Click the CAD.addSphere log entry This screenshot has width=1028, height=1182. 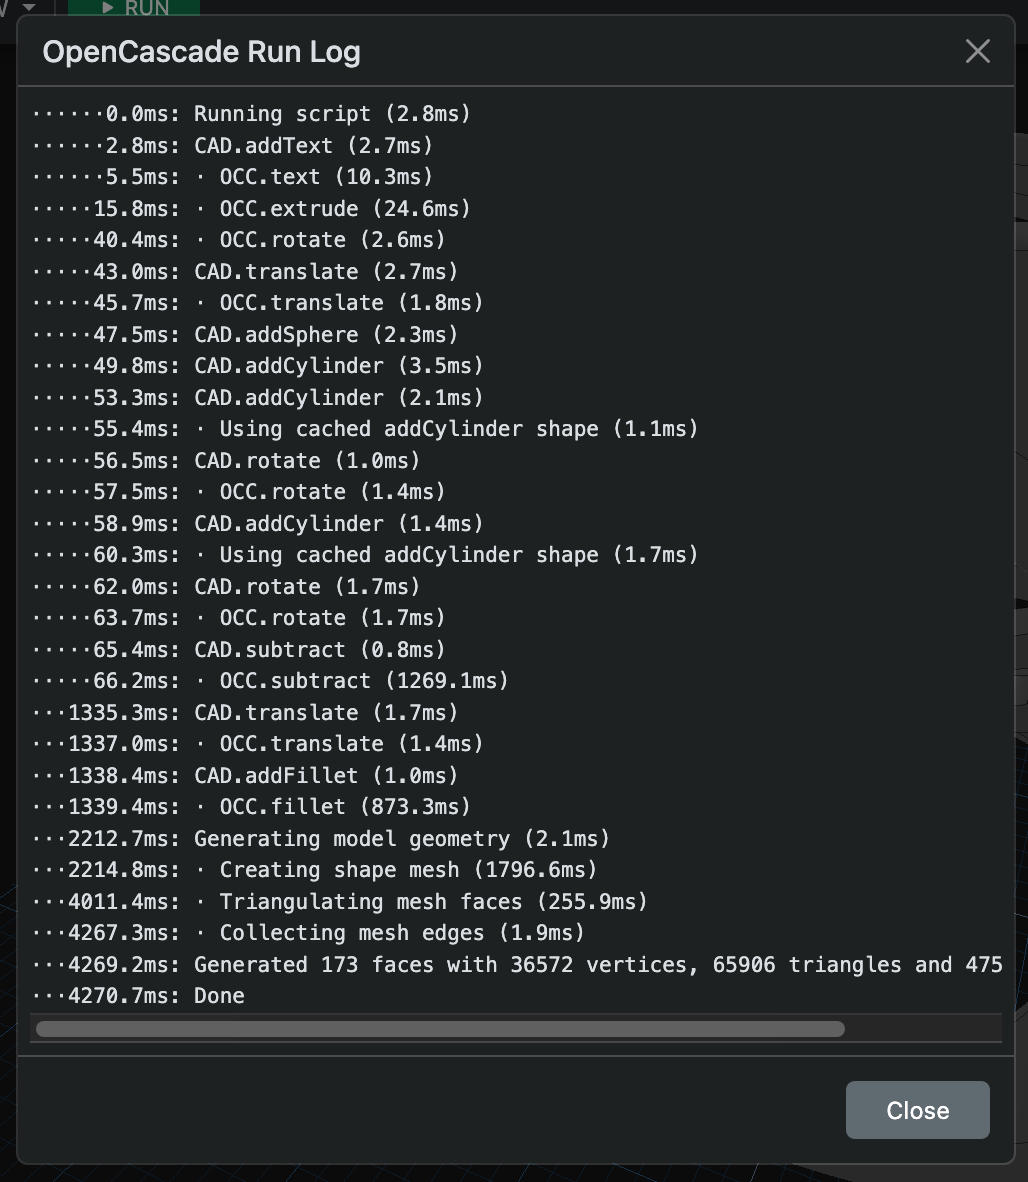click(x=325, y=335)
